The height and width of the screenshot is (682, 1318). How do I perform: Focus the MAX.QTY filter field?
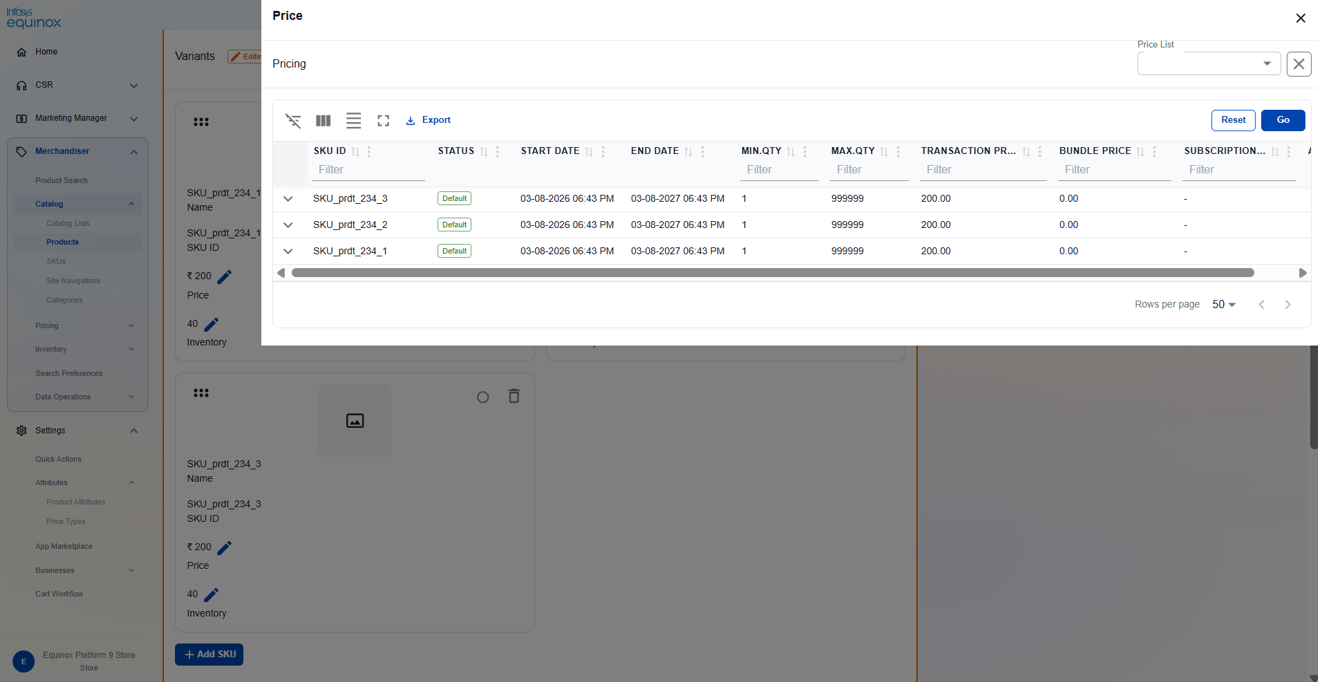pos(870,170)
